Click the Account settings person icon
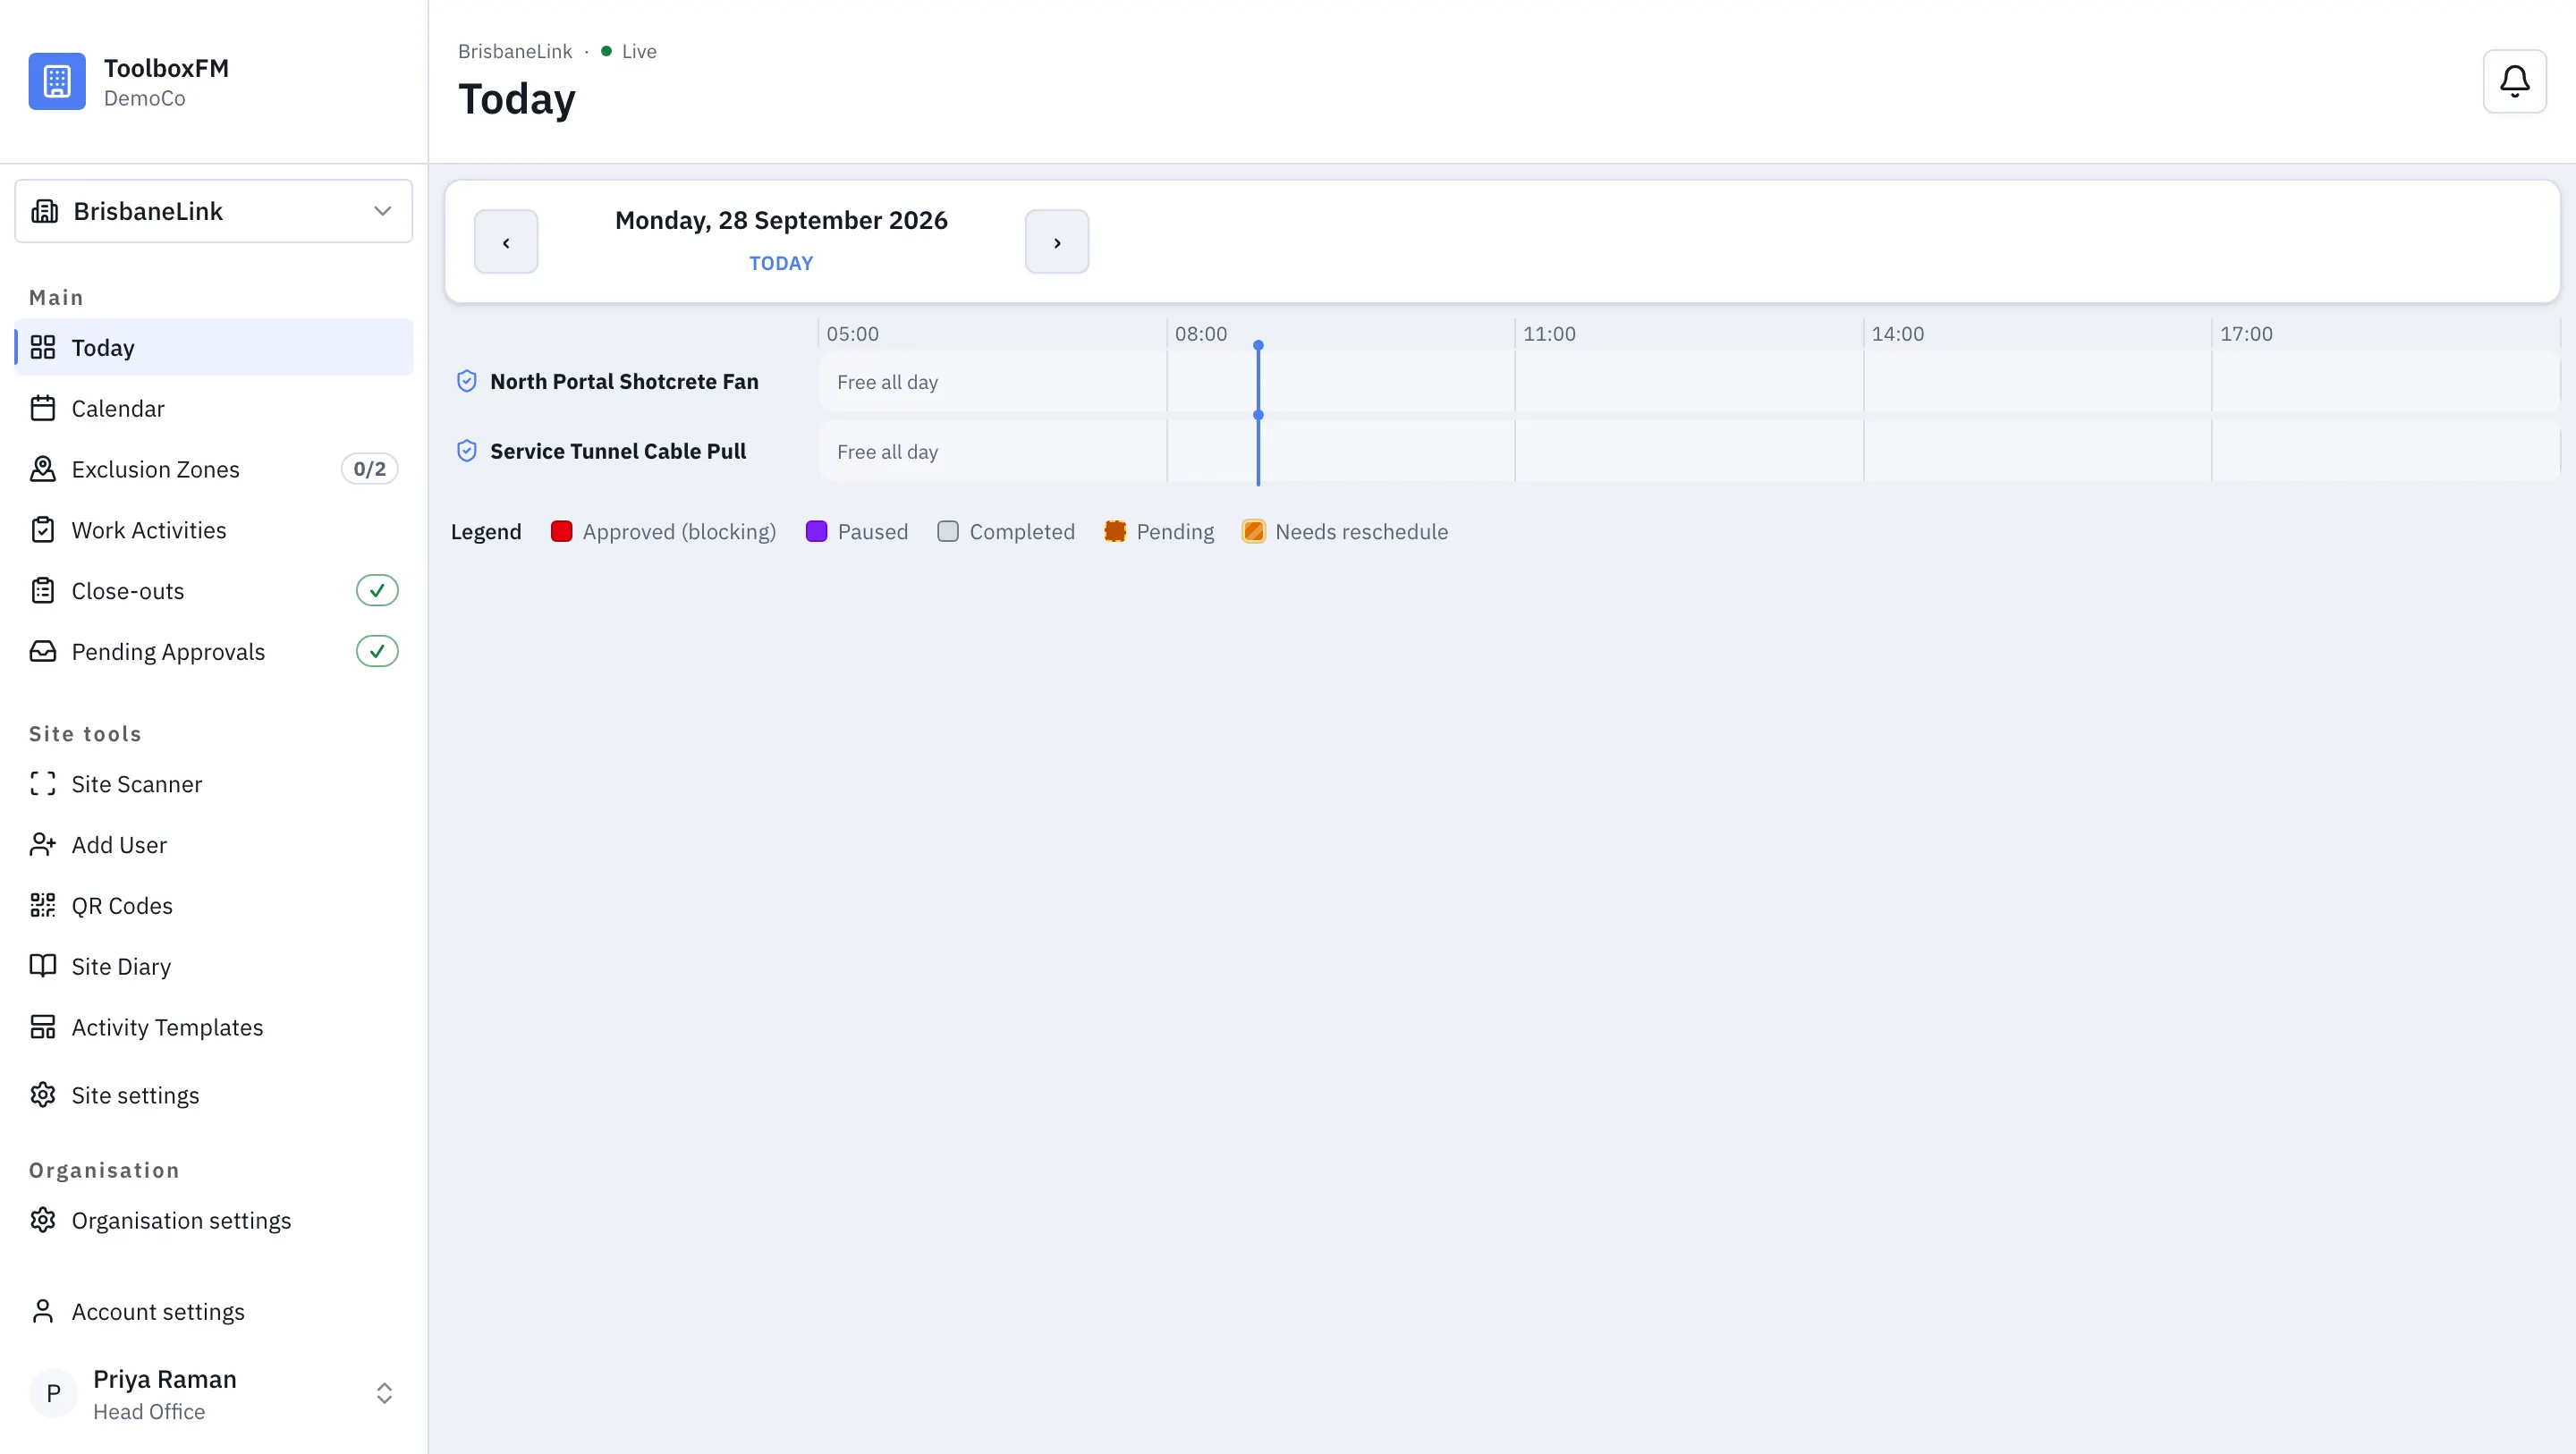 tap(43, 1311)
